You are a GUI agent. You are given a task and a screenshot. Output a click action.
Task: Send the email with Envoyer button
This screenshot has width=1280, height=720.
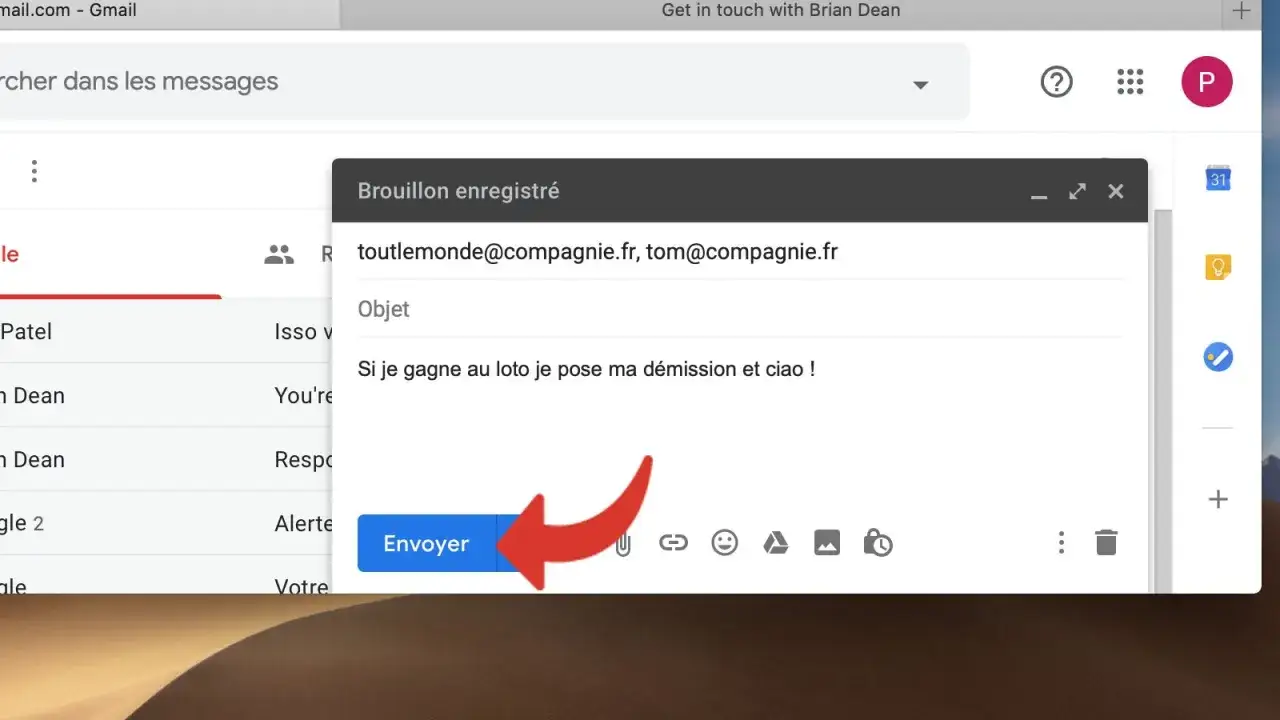coord(426,543)
